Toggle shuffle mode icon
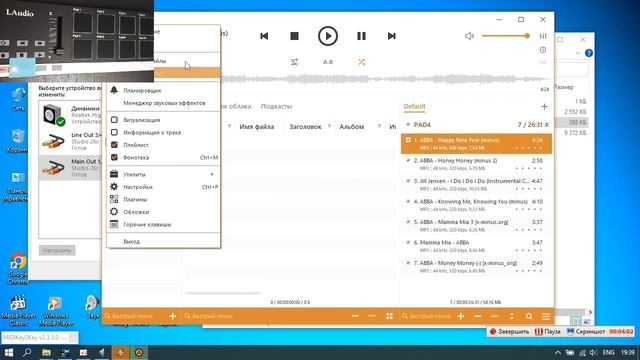The height and width of the screenshot is (360, 640). click(x=361, y=62)
